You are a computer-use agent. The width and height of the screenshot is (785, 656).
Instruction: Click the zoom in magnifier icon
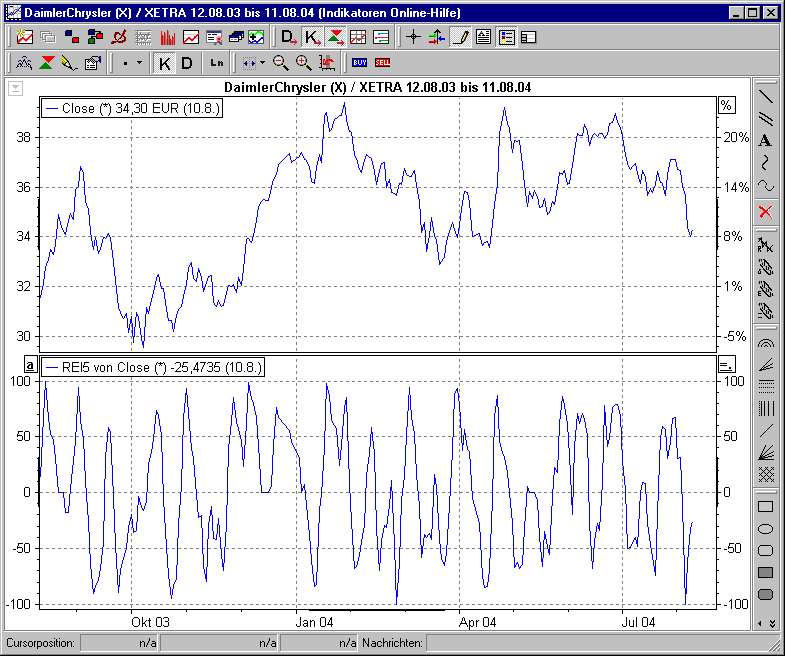(303, 62)
